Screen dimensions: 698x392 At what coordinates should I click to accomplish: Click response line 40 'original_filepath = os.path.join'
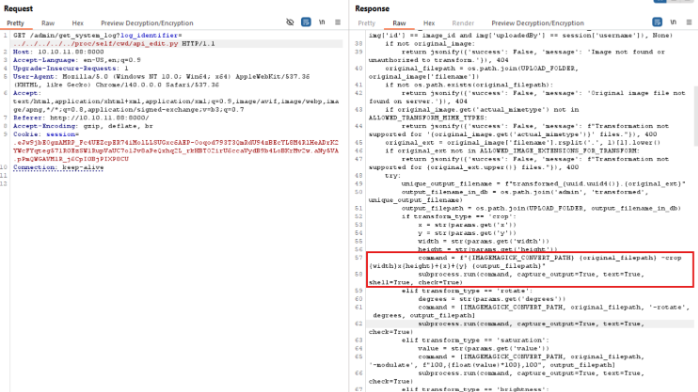point(482,68)
